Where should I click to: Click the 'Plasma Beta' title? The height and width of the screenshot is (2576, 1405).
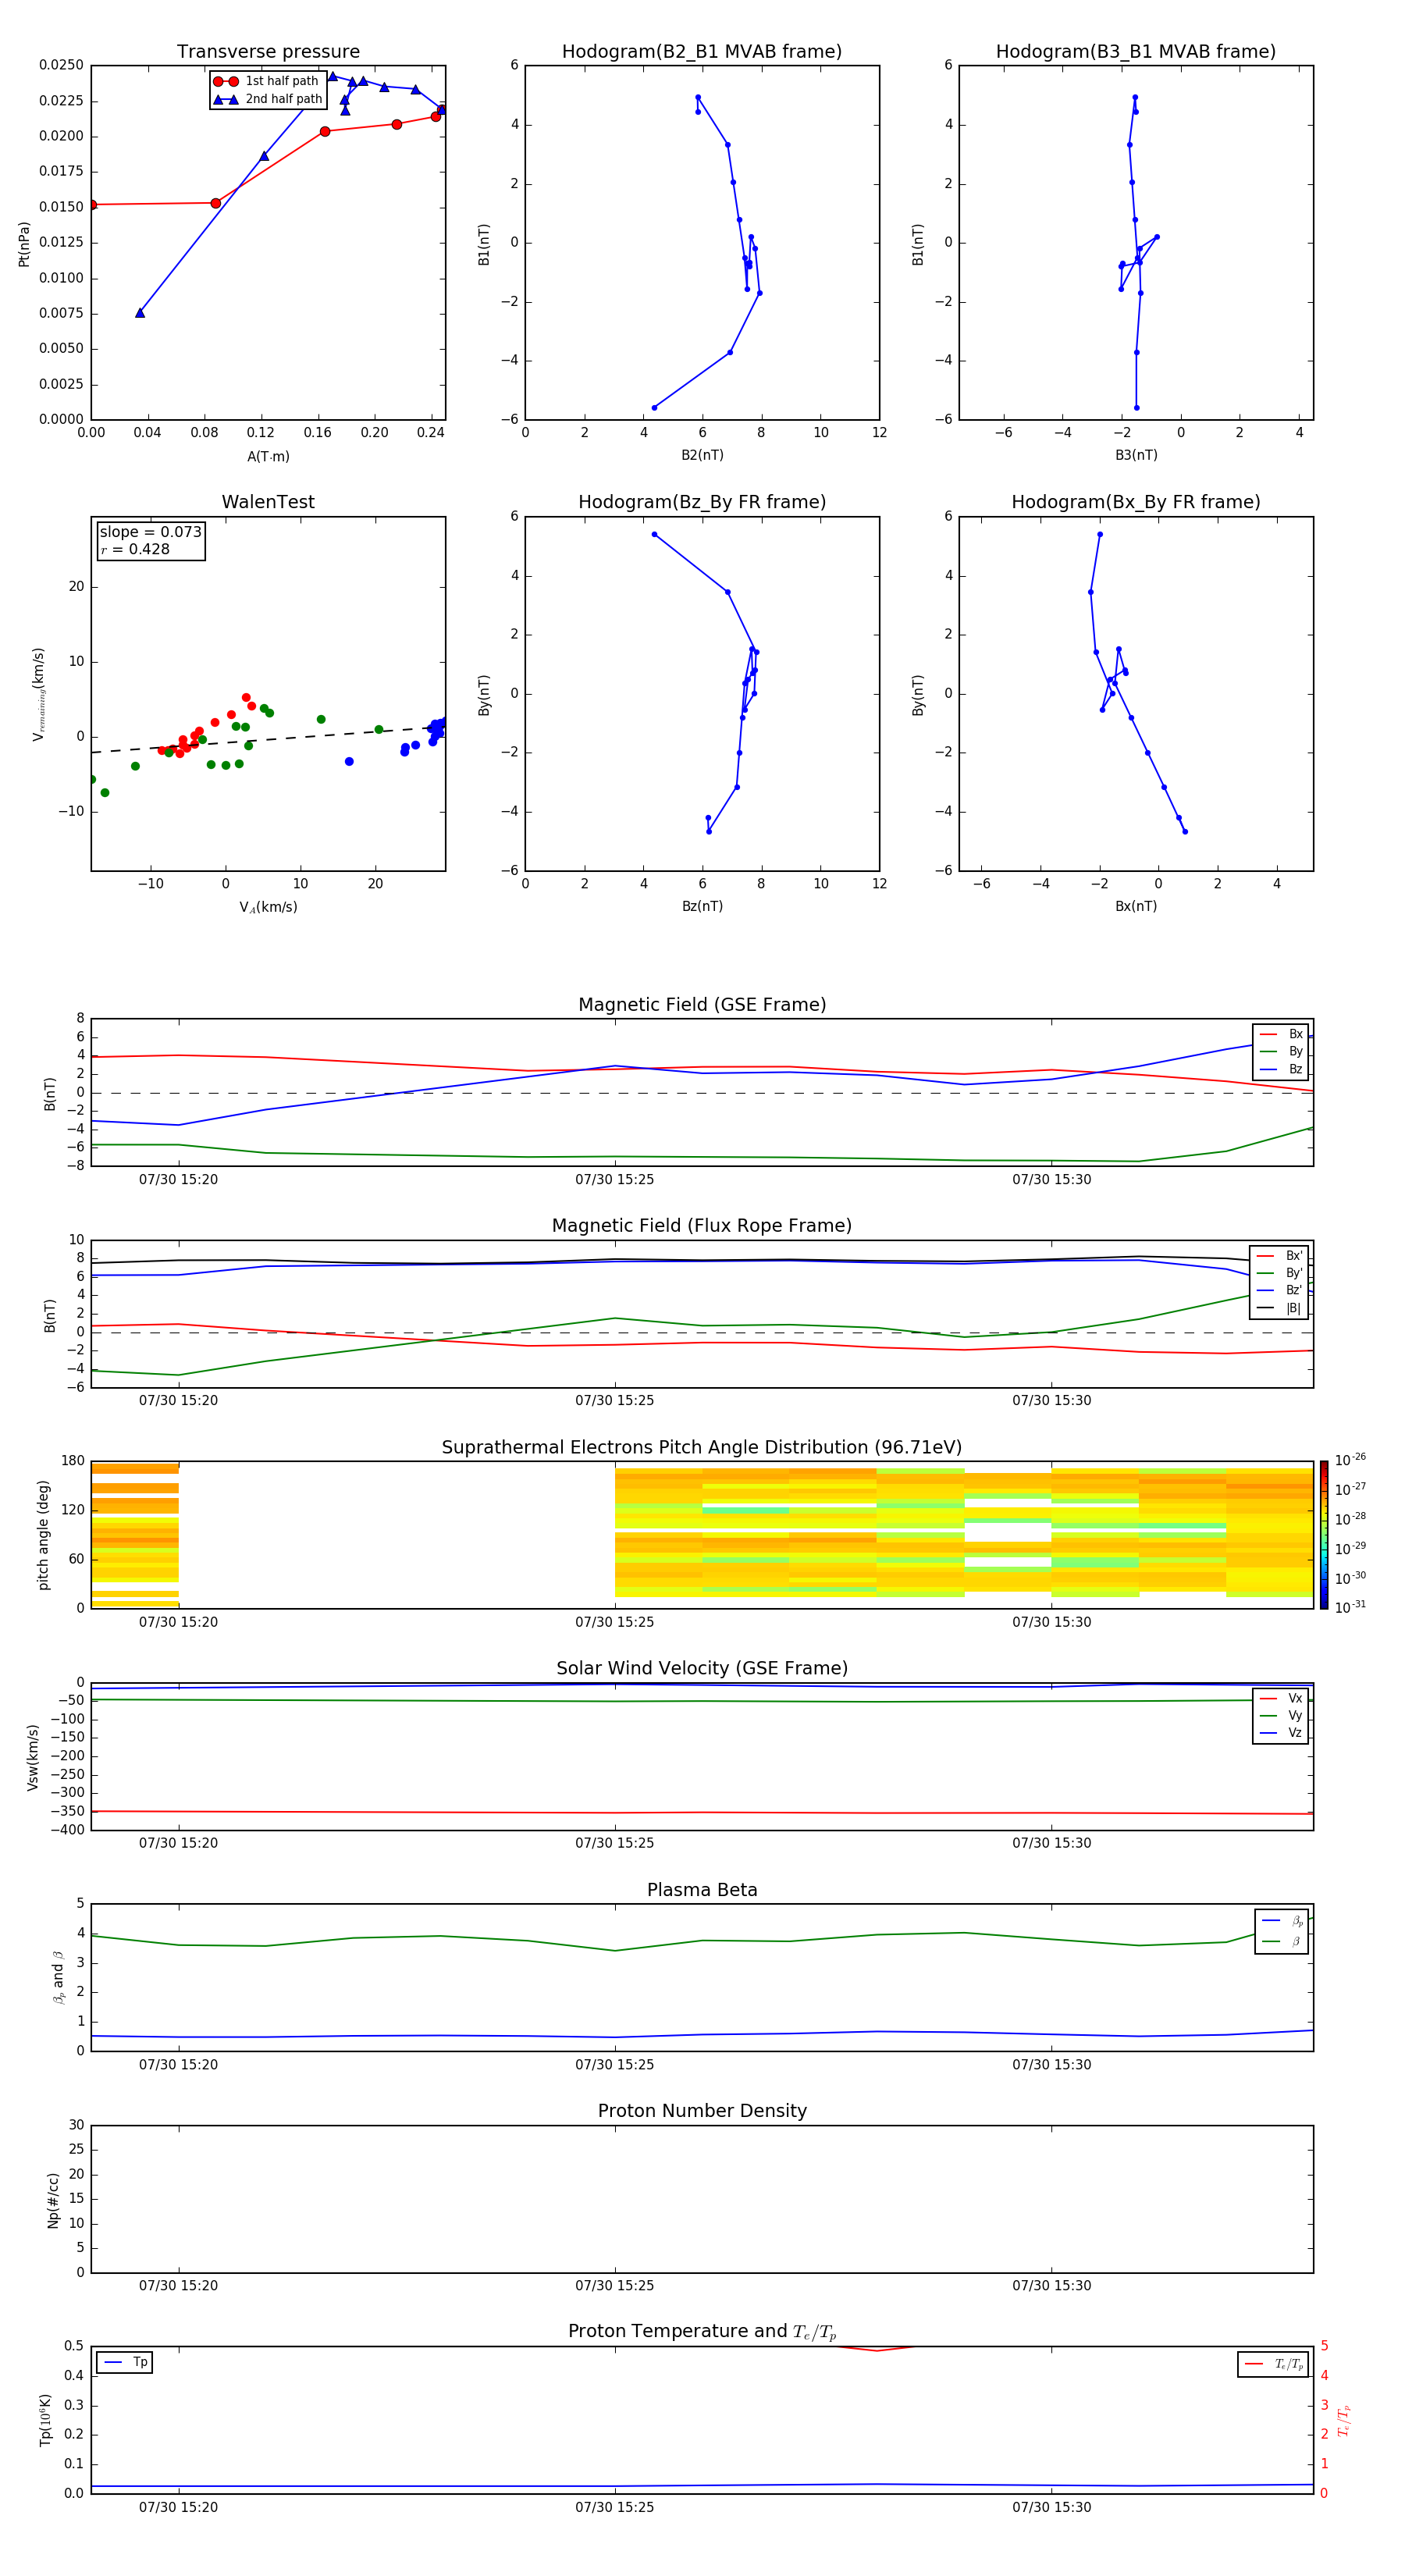[702, 1890]
